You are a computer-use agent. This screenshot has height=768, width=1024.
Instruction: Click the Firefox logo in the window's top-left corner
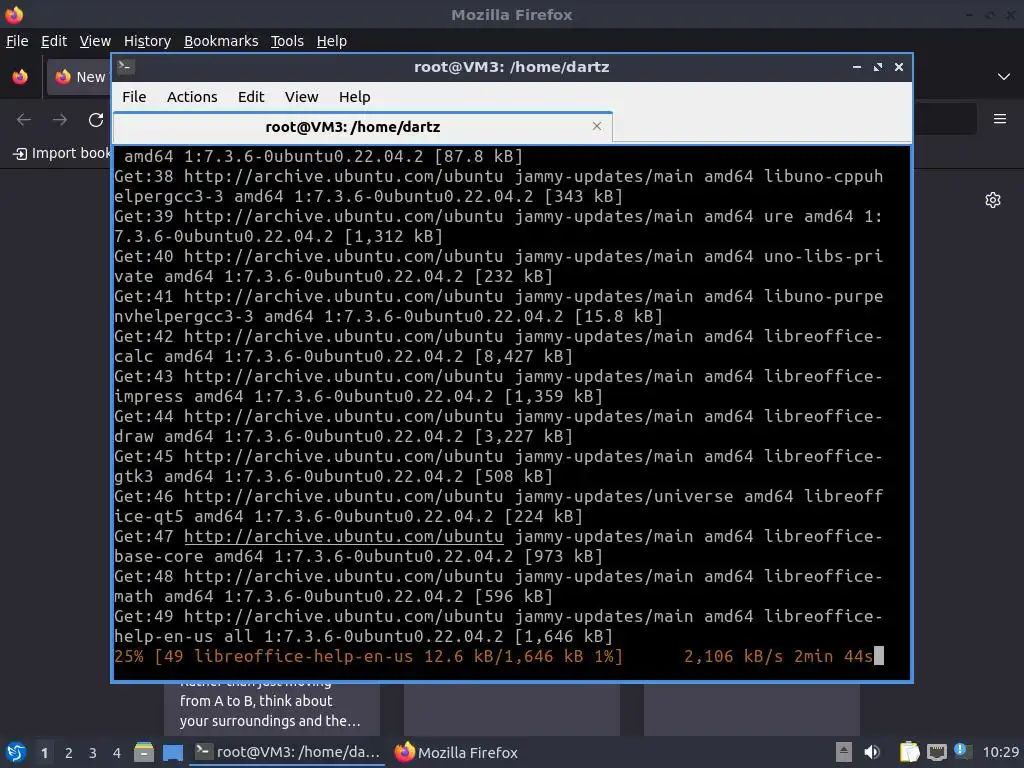click(14, 14)
